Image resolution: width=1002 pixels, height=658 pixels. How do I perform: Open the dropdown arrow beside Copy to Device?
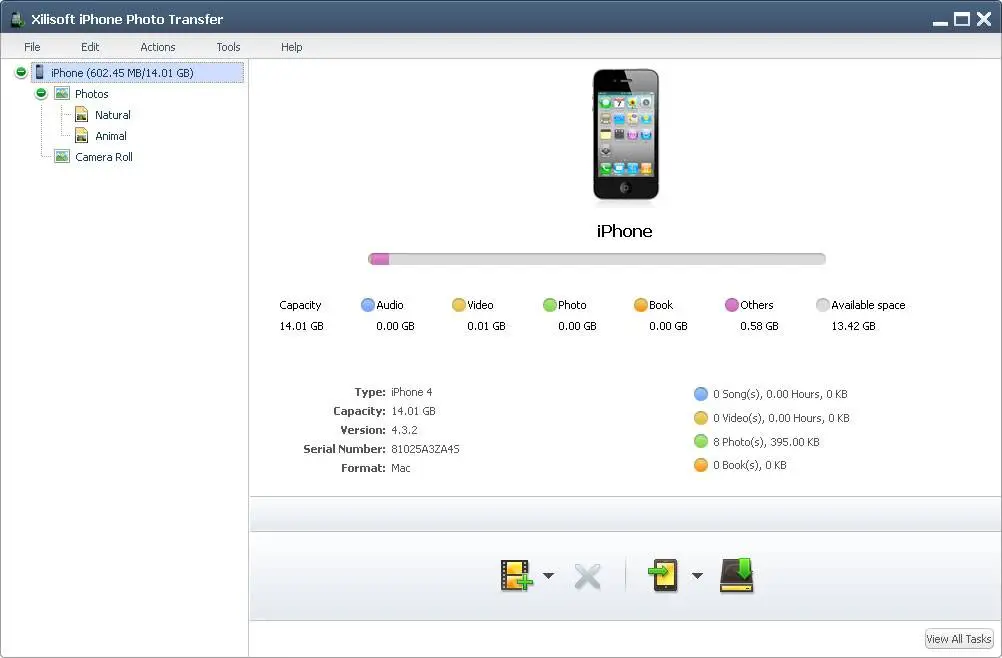(x=697, y=576)
